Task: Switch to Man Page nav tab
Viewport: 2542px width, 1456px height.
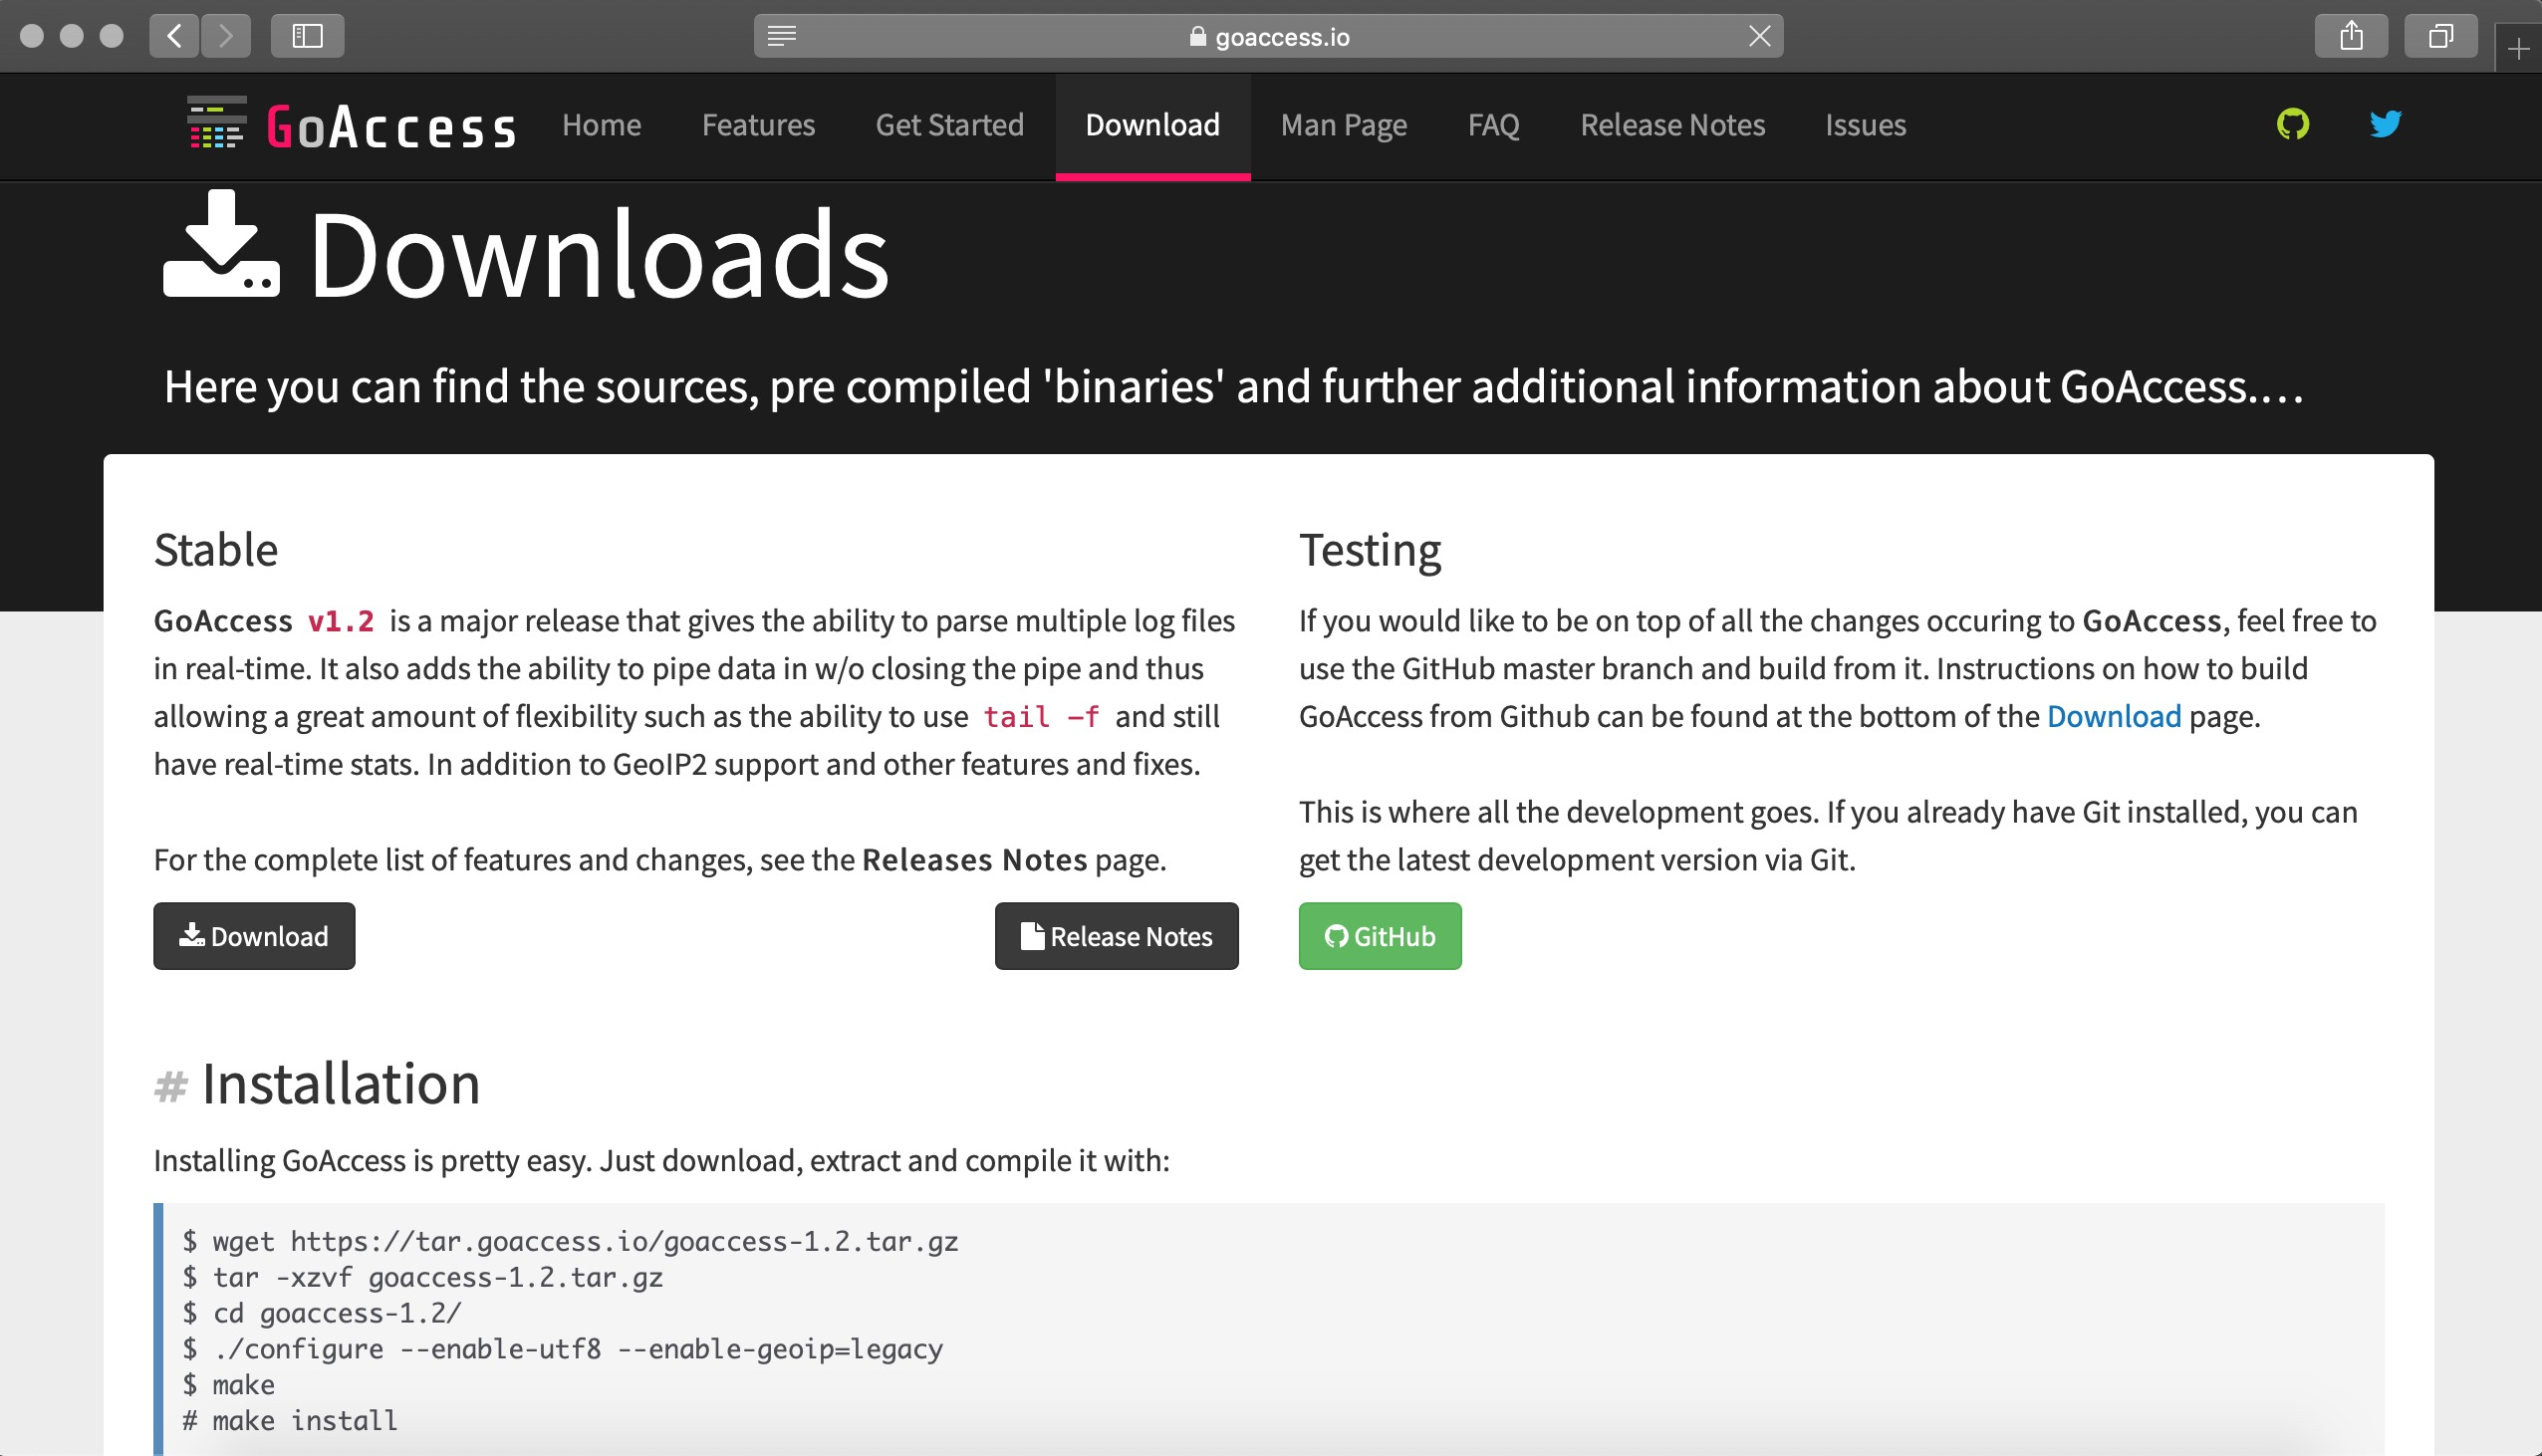Action: point(1343,125)
